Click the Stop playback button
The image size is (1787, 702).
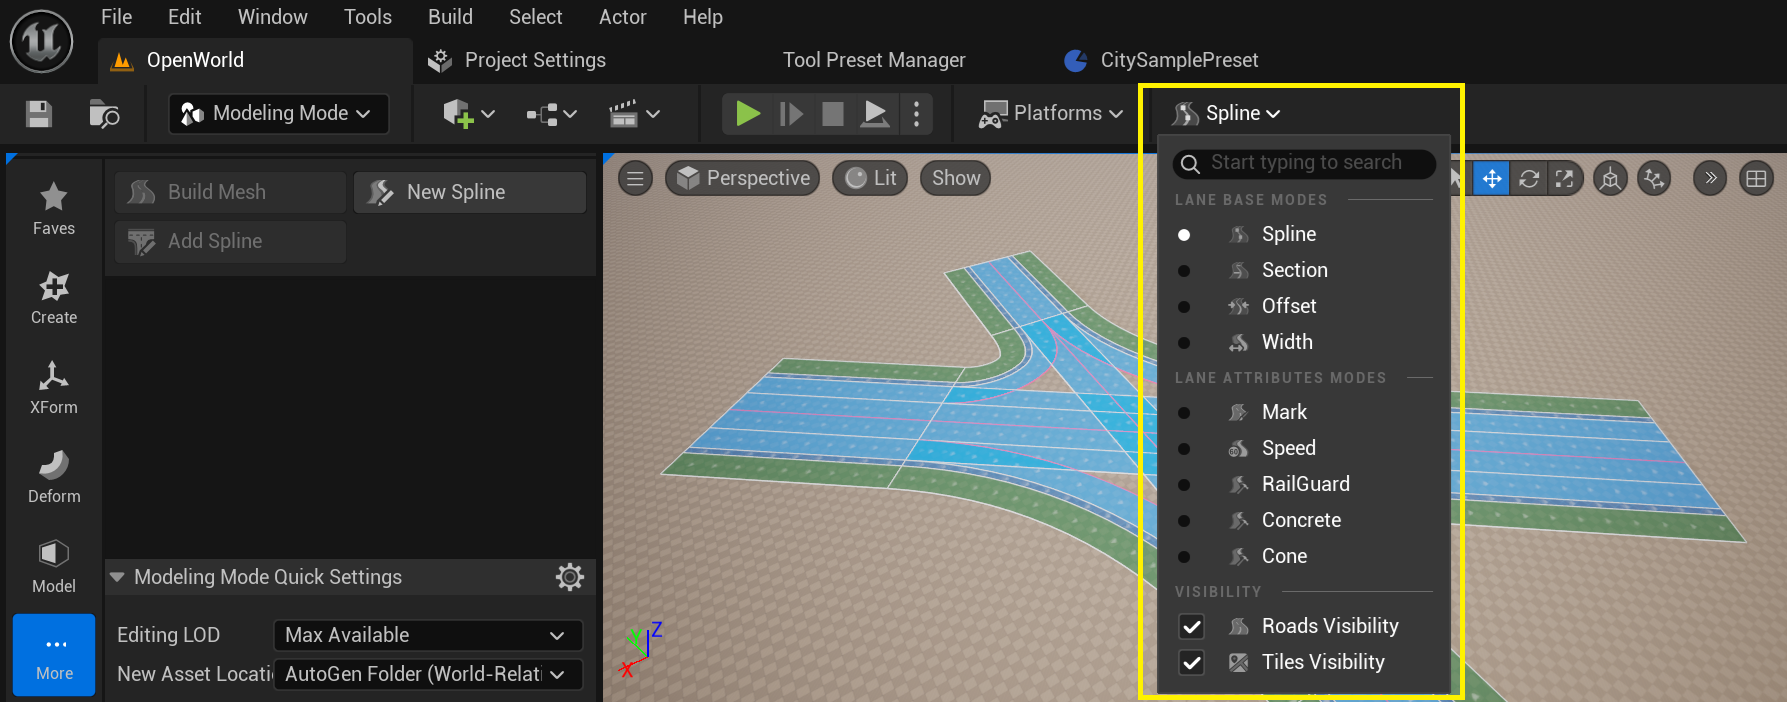(x=833, y=113)
